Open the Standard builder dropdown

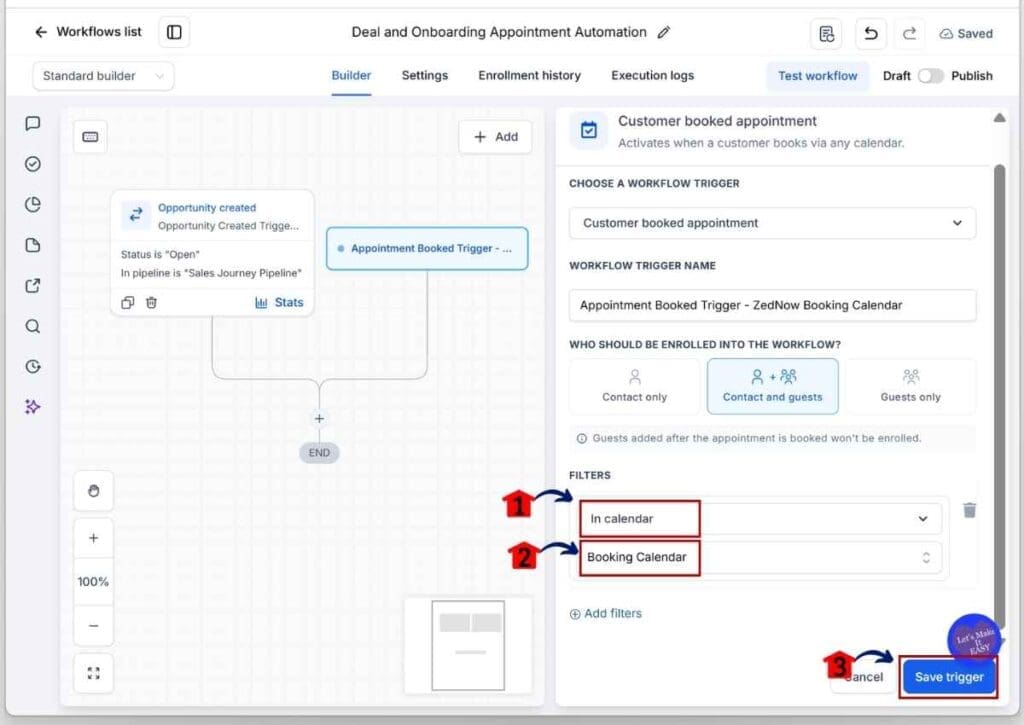tap(103, 76)
